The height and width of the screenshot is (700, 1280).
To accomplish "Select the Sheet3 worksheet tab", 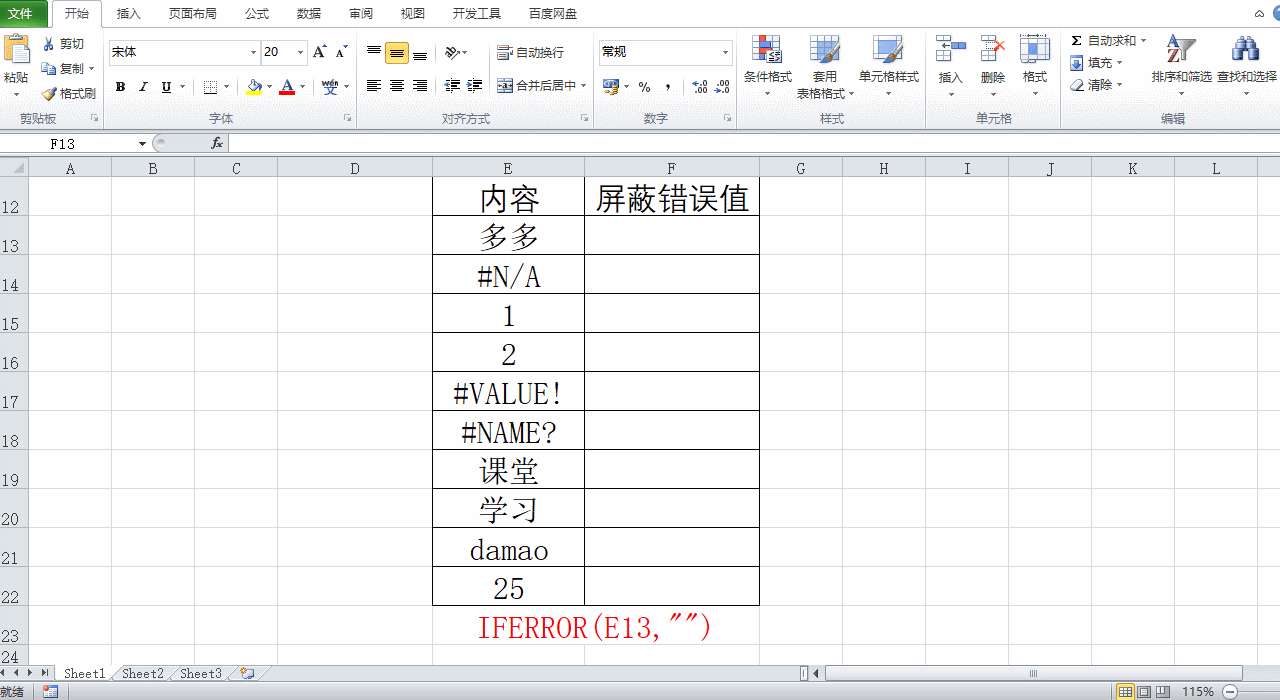I will tap(201, 674).
